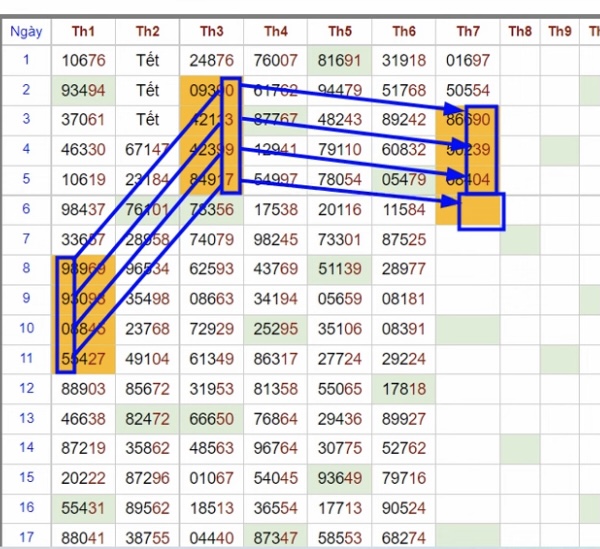The height and width of the screenshot is (549, 600).
Task: Select the 37061 cell
Action: (83, 120)
